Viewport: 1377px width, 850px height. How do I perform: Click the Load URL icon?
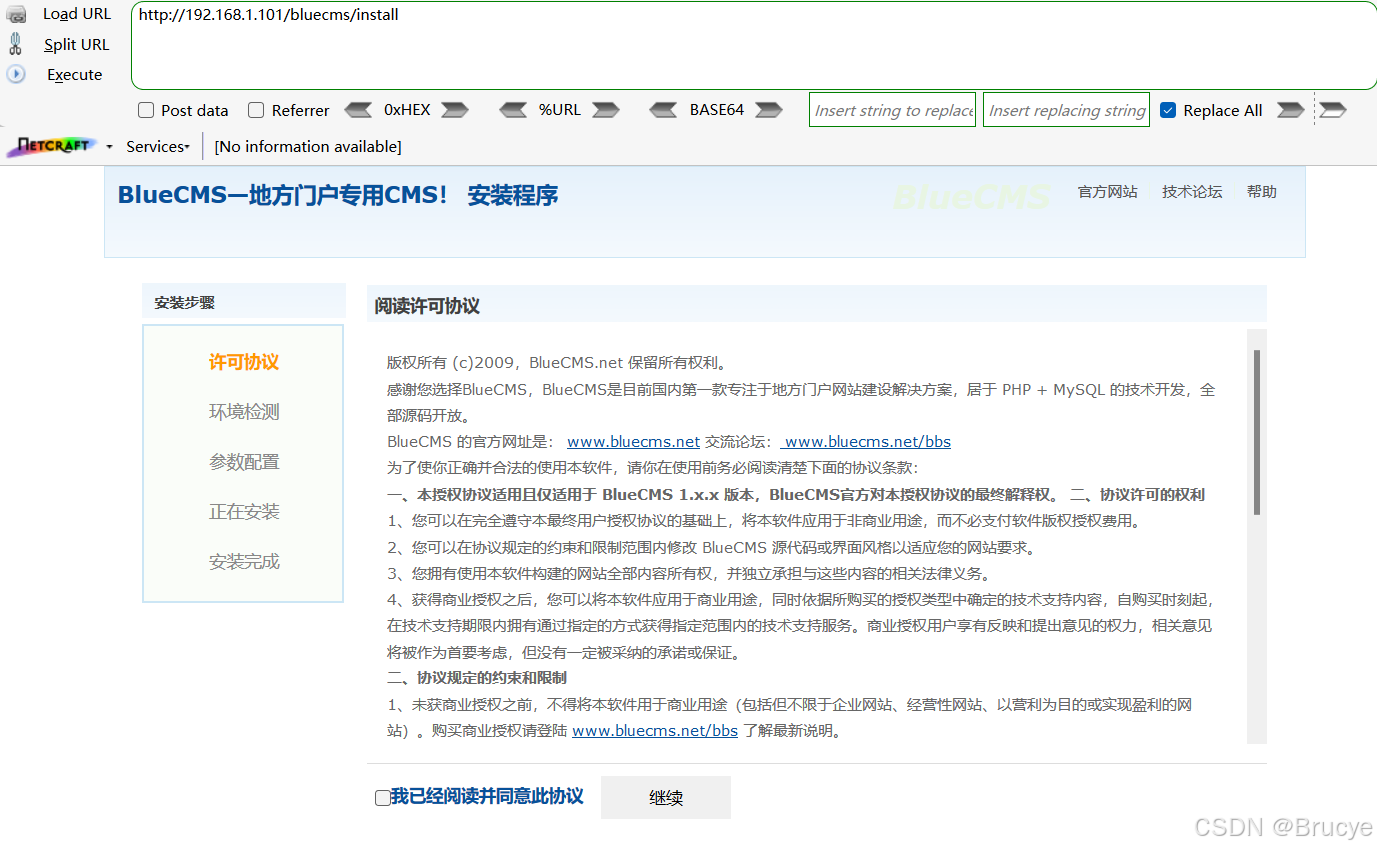16,14
